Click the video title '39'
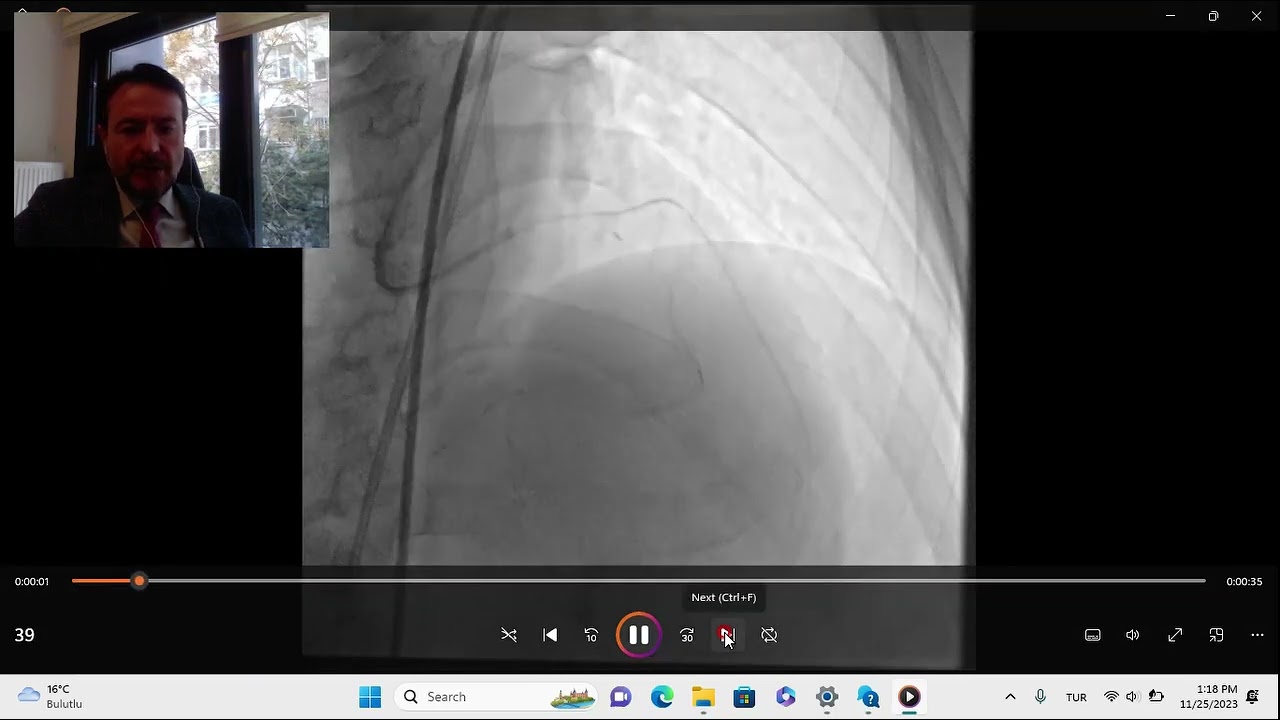The height and width of the screenshot is (720, 1280). point(24,635)
